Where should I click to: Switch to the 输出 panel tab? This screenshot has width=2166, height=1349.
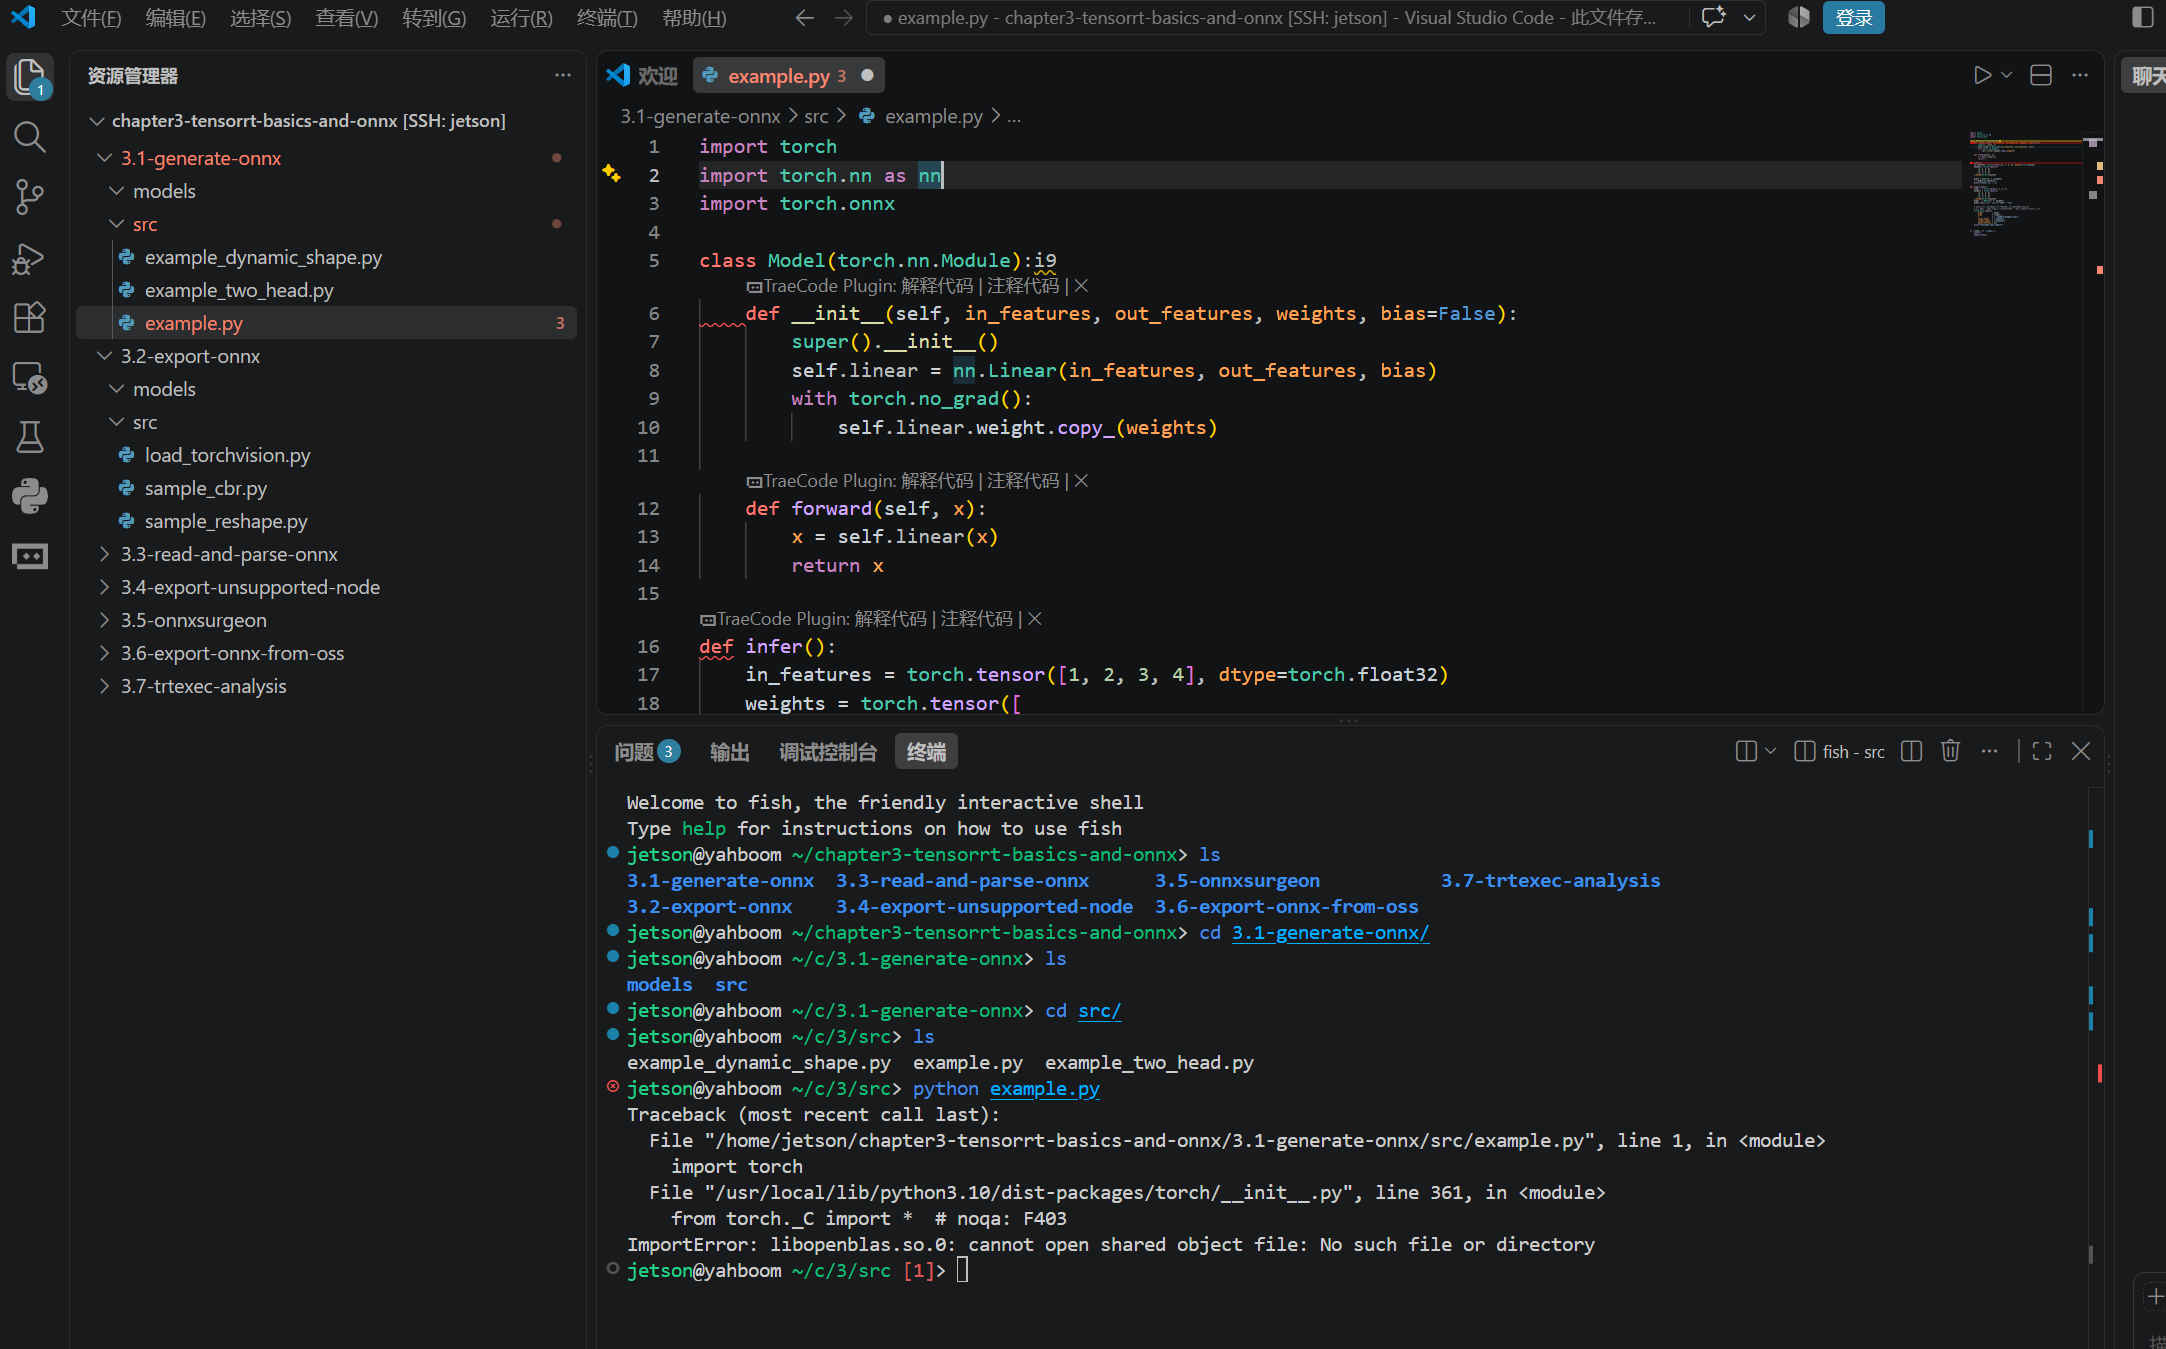click(729, 752)
